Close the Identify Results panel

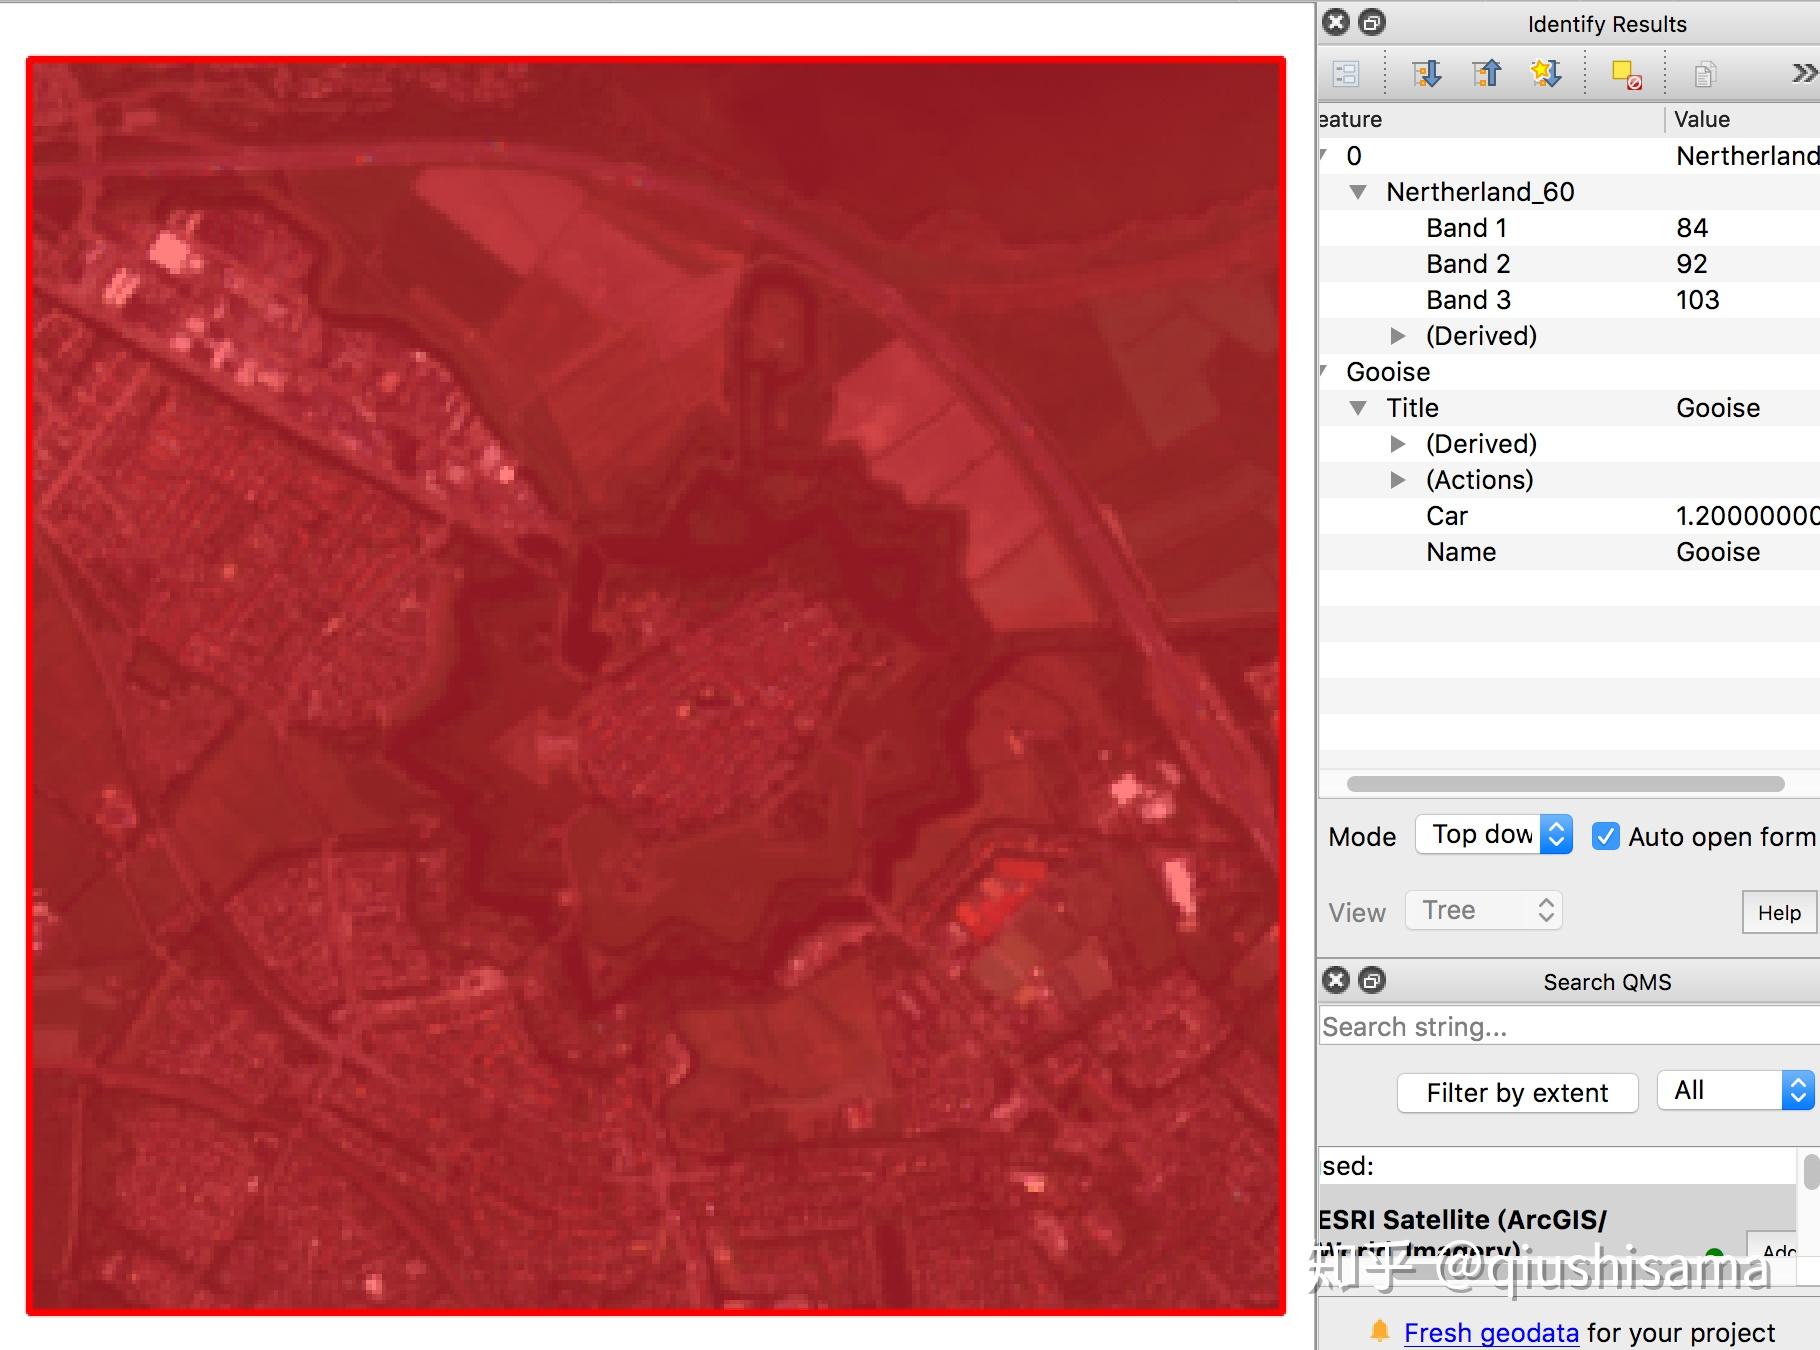pyautogui.click(x=1336, y=22)
